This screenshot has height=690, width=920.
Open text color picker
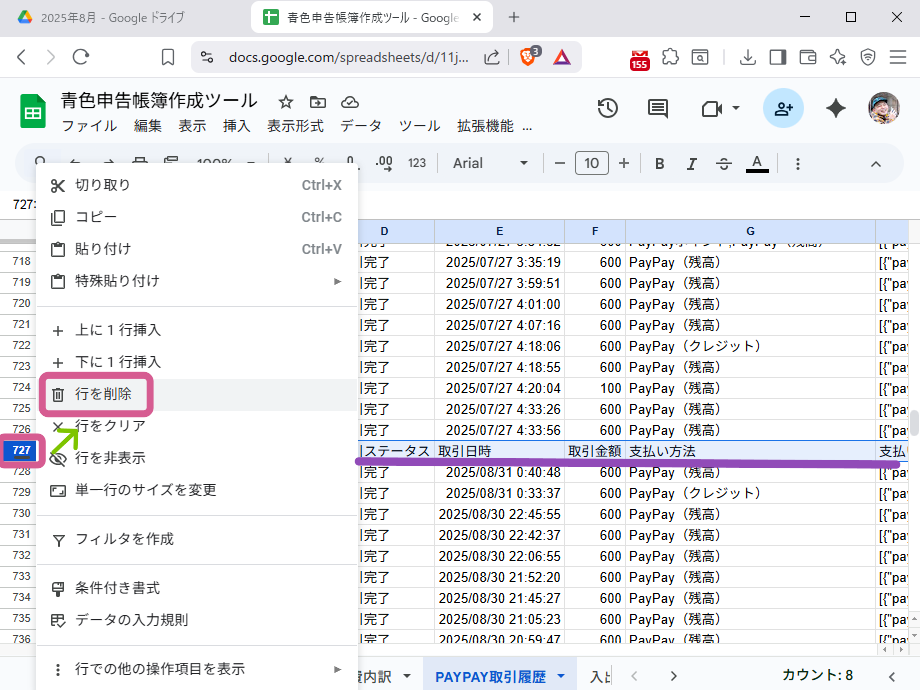coord(757,164)
